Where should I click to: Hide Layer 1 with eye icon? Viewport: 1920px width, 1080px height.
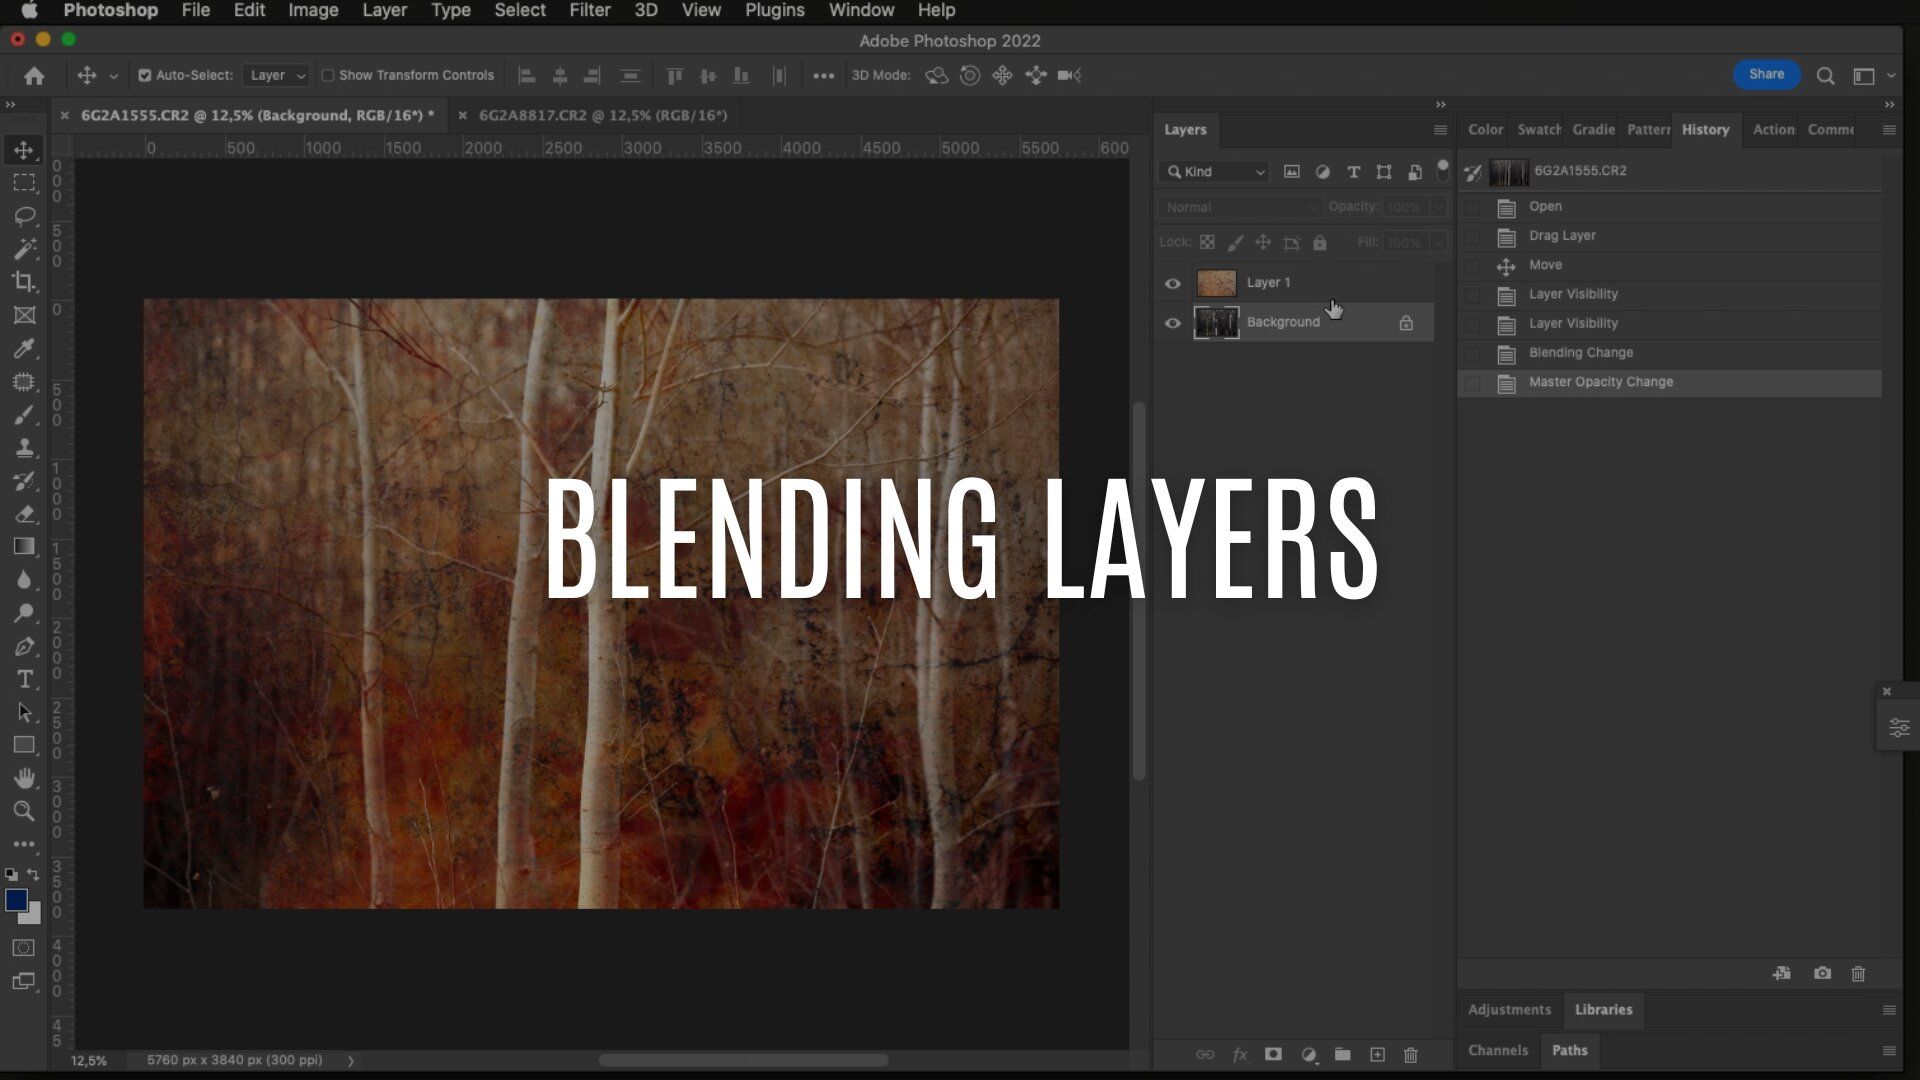[x=1173, y=283]
